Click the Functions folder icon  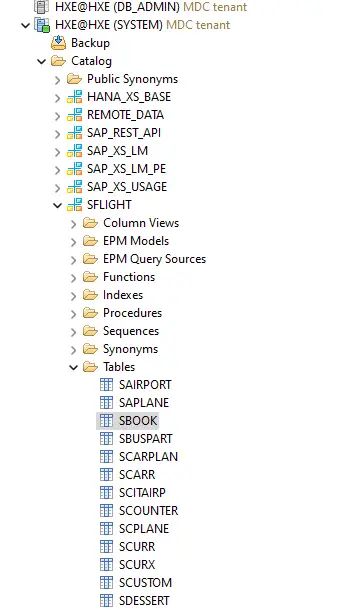pyautogui.click(x=90, y=277)
